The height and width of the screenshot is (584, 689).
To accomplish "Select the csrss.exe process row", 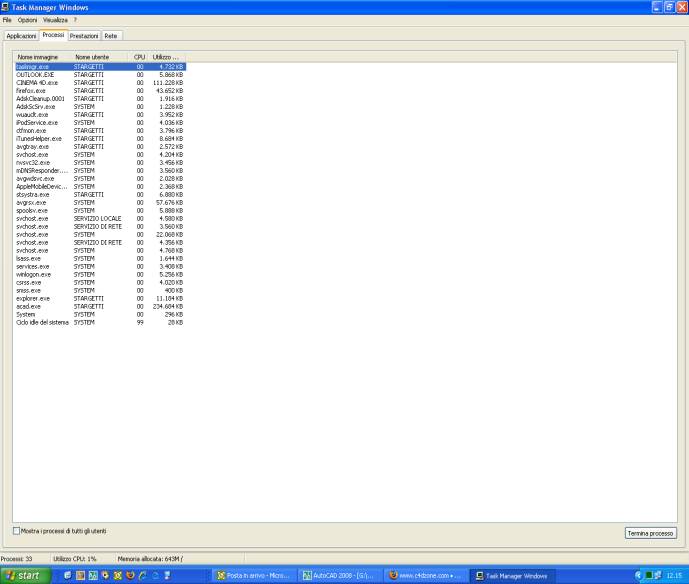I will (100, 282).
